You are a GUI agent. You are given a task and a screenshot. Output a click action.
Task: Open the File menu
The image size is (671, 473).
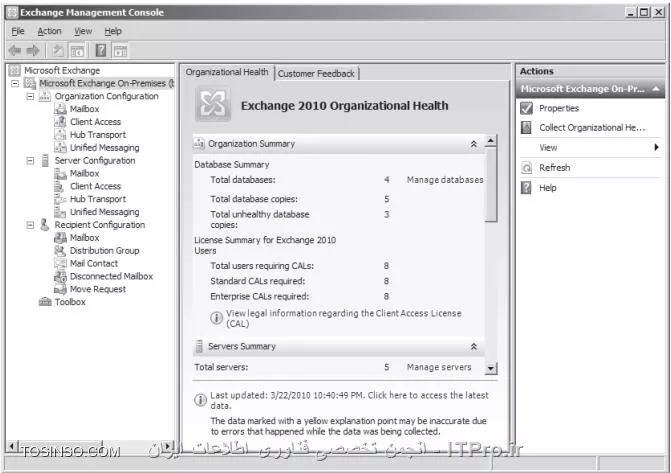point(18,31)
